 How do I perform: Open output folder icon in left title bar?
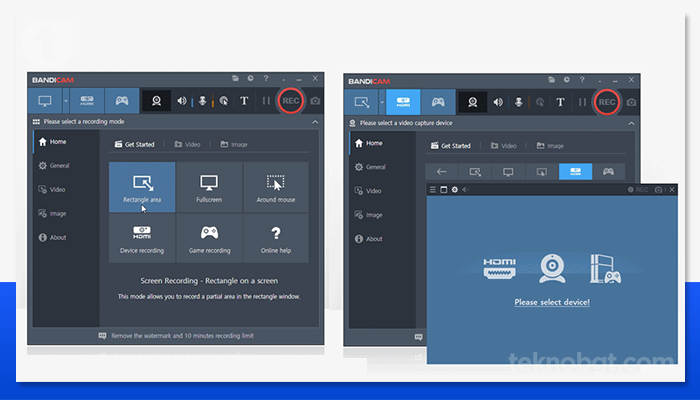tap(235, 79)
